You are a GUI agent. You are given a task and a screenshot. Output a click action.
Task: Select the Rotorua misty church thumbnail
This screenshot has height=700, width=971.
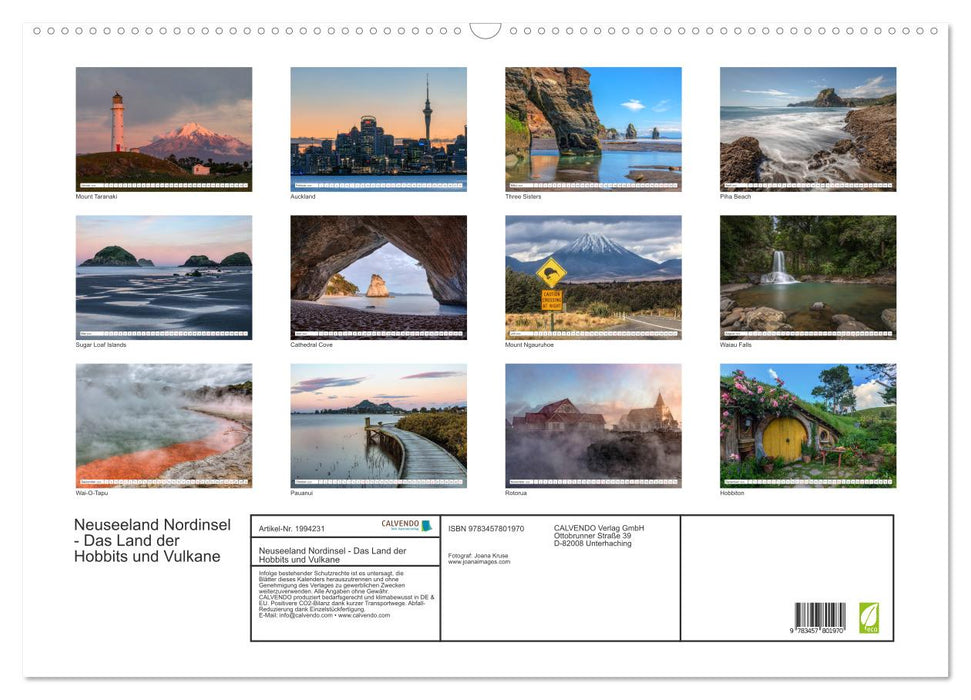(x=593, y=425)
